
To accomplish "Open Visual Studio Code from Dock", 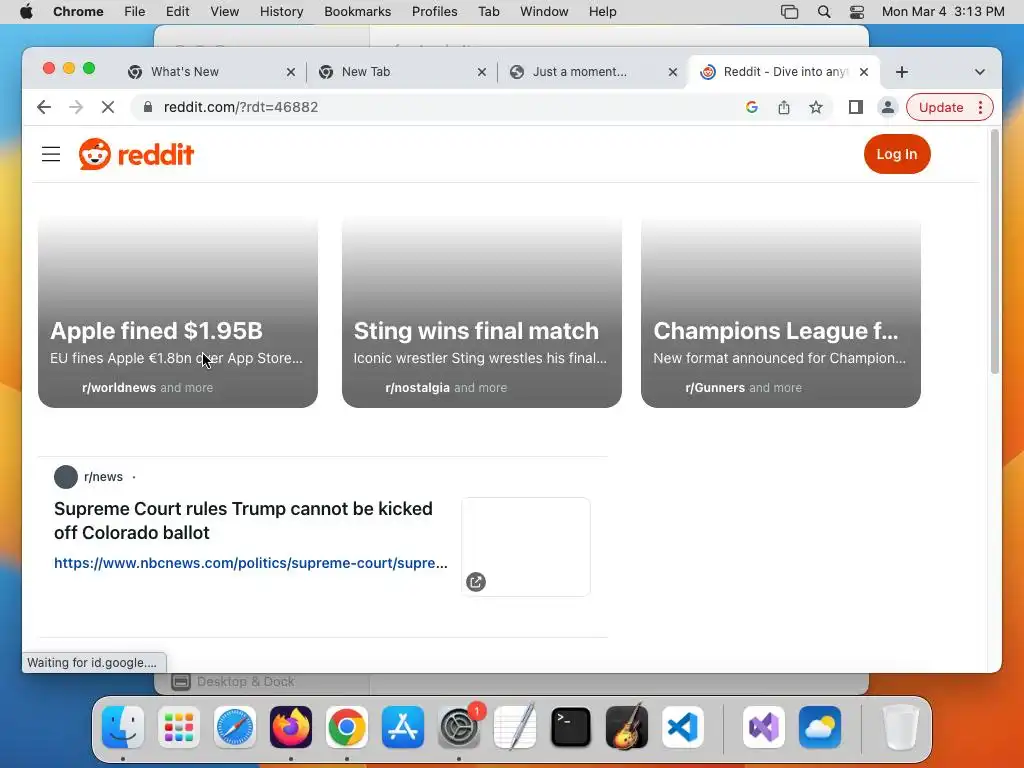I will 683,726.
